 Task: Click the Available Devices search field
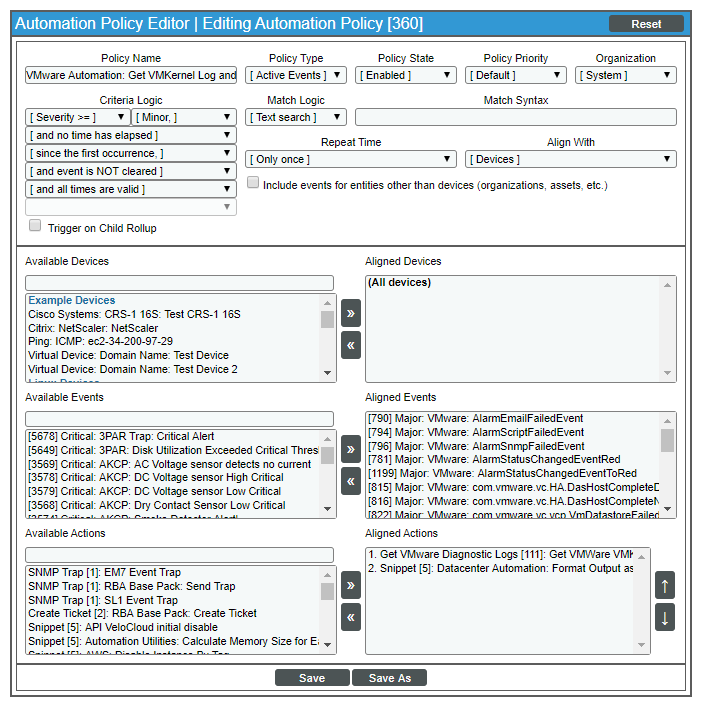pyautogui.click(x=179, y=283)
